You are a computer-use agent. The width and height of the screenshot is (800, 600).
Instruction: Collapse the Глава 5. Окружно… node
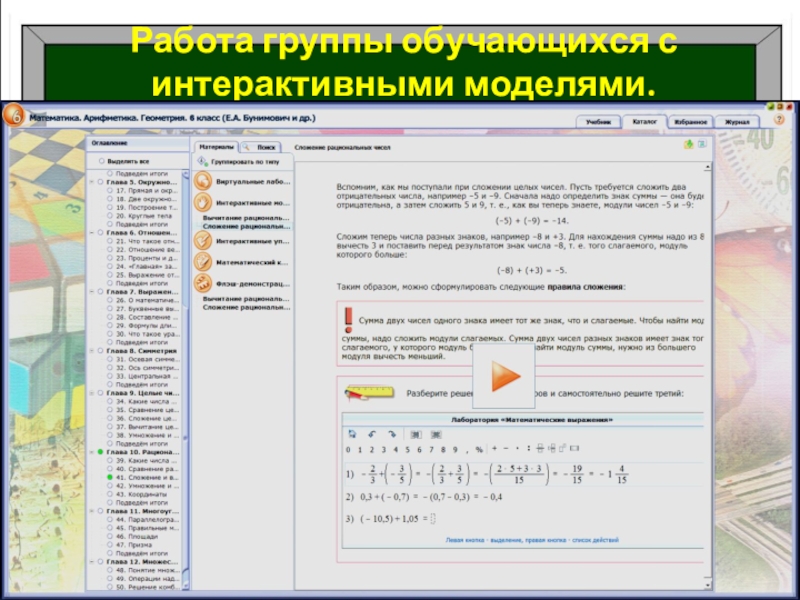92,182
